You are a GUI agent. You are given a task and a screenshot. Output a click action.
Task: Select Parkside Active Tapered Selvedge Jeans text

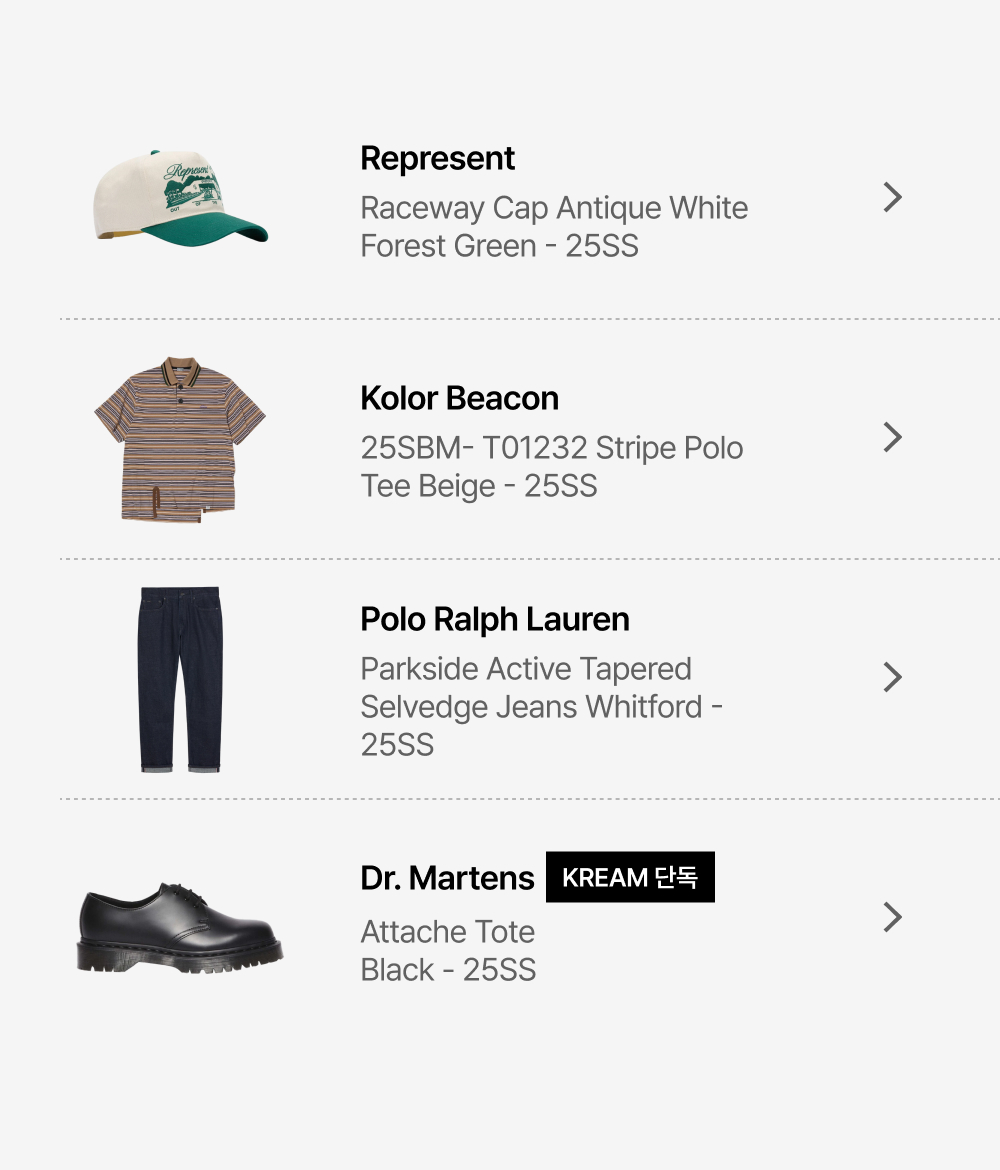pos(541,707)
